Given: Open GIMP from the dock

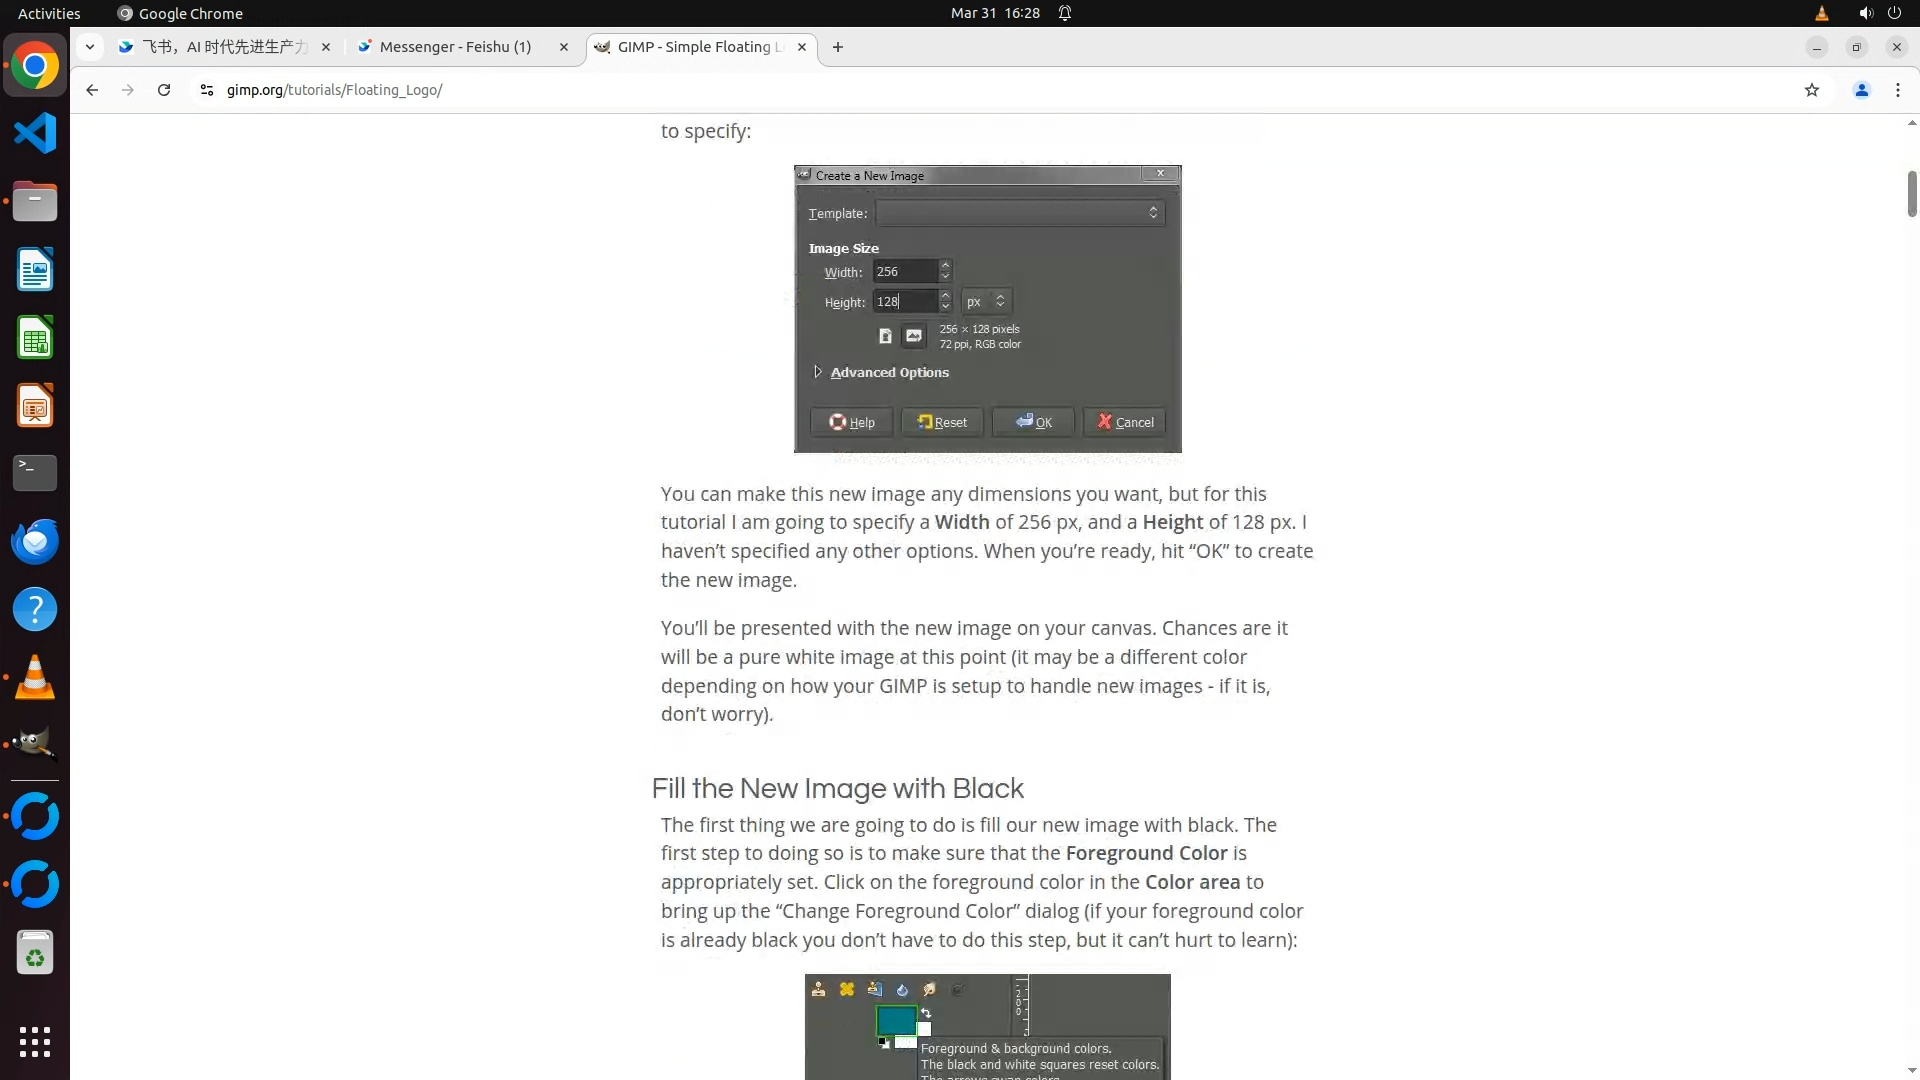Looking at the screenshot, I should pos(35,744).
